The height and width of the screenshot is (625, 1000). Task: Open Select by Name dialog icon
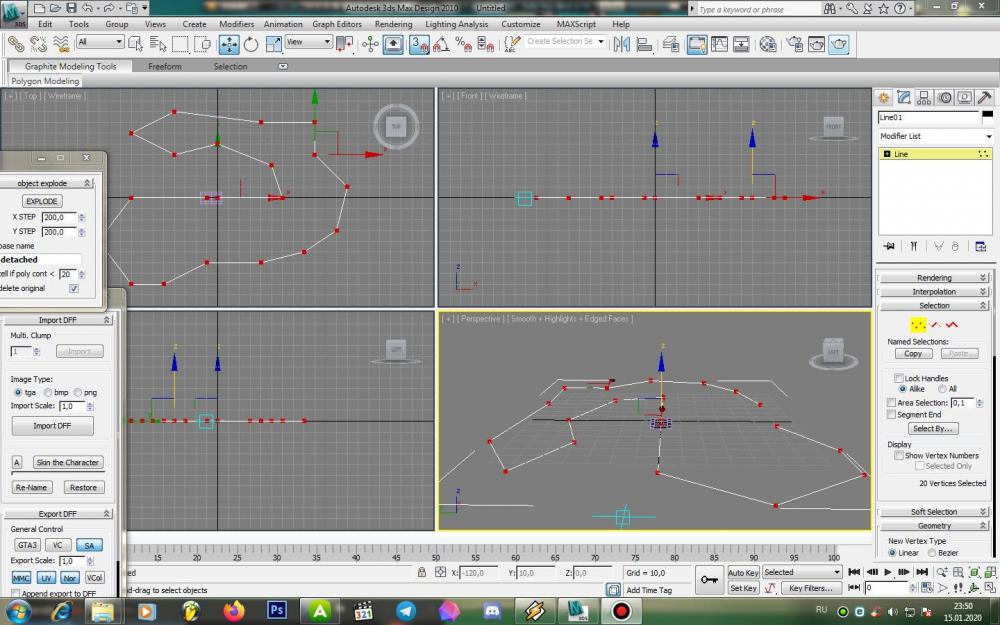coord(158,44)
